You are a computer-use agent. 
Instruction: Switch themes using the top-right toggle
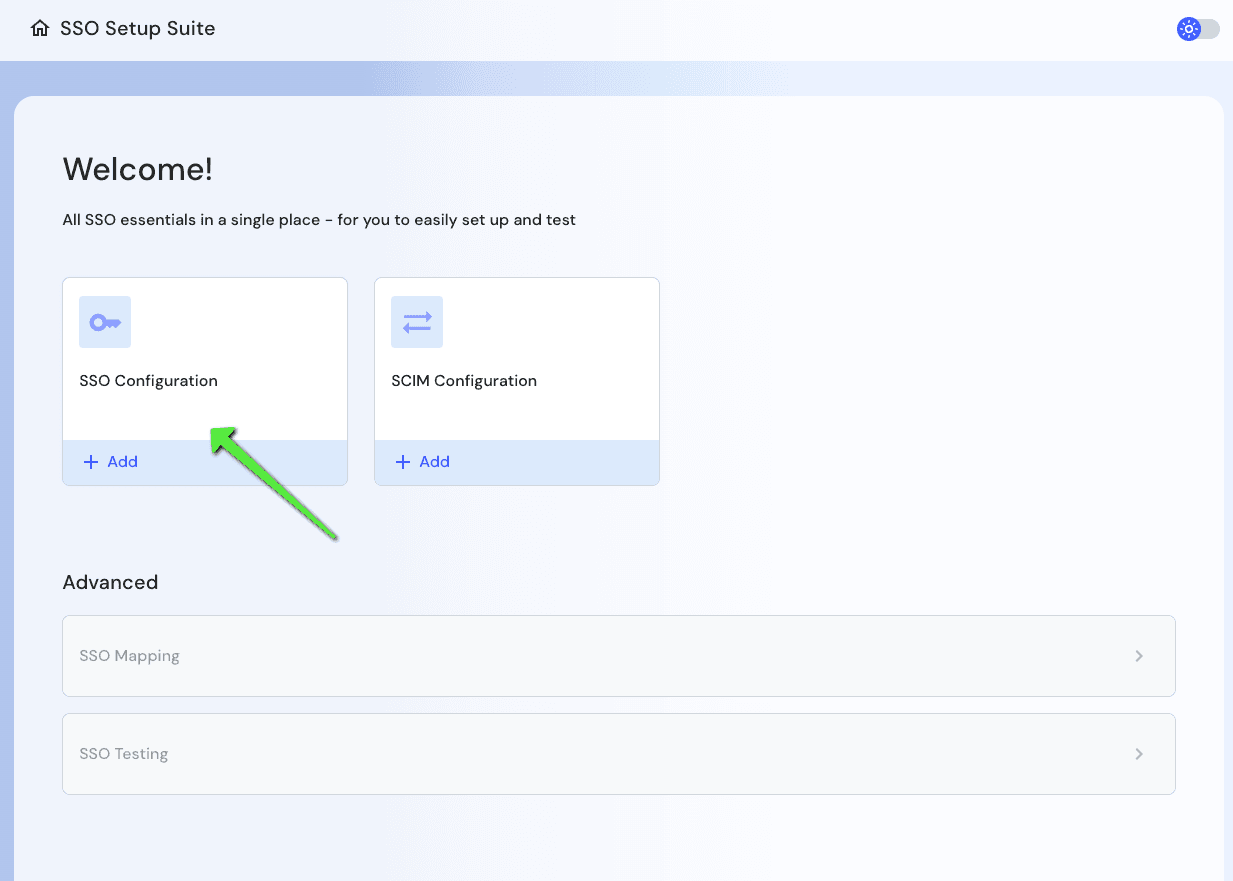click(x=1197, y=29)
